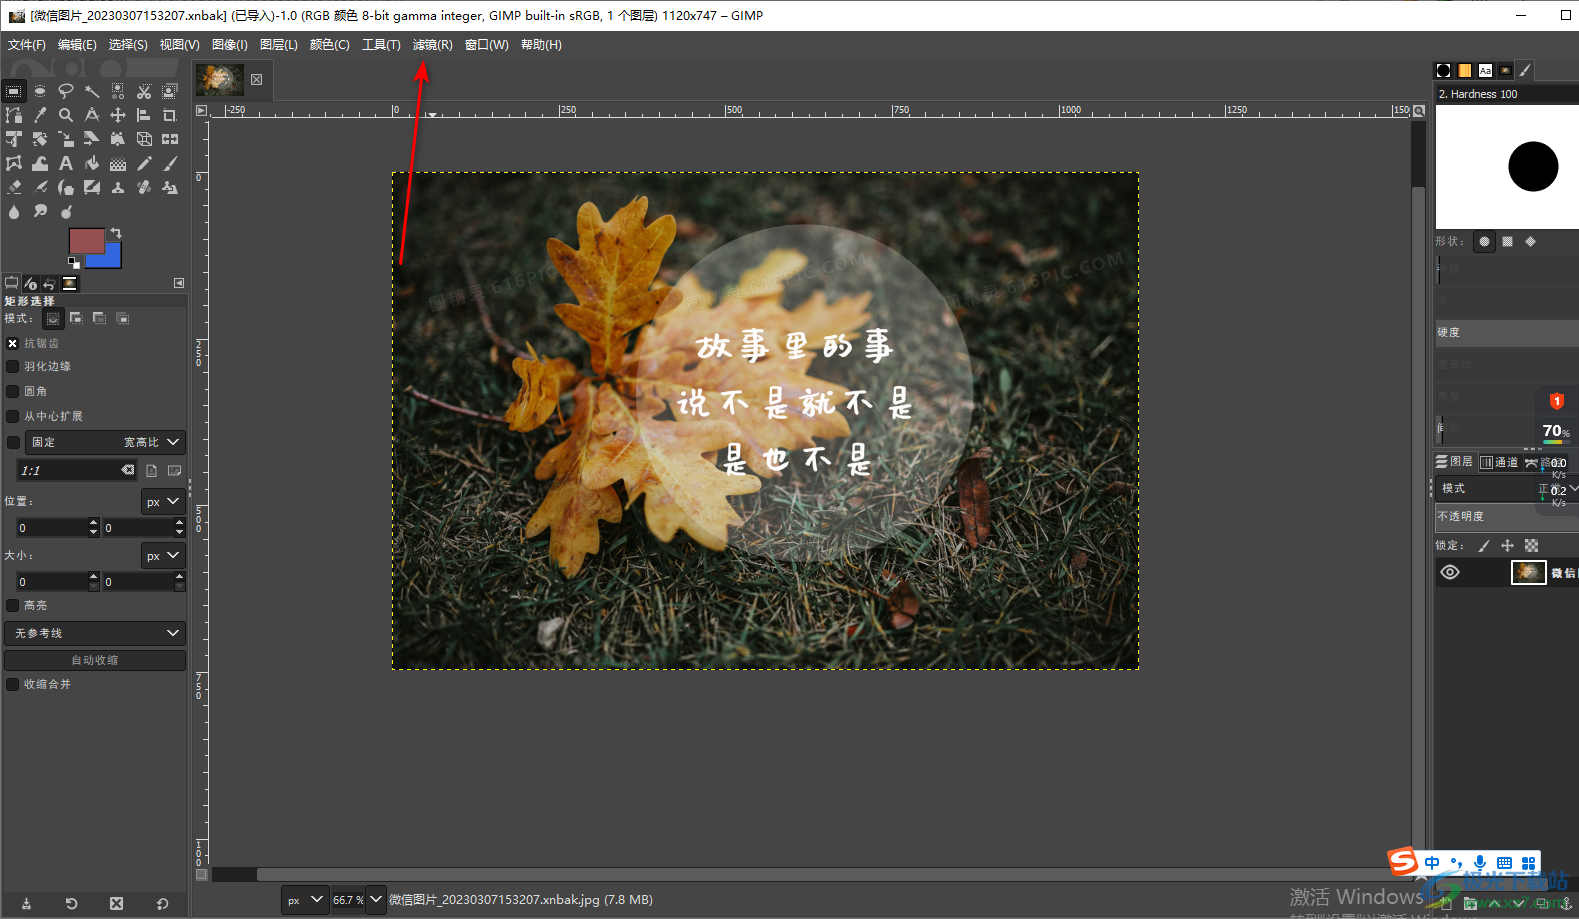
Task: Switch to the 图层 layers tab
Action: [x=1455, y=462]
